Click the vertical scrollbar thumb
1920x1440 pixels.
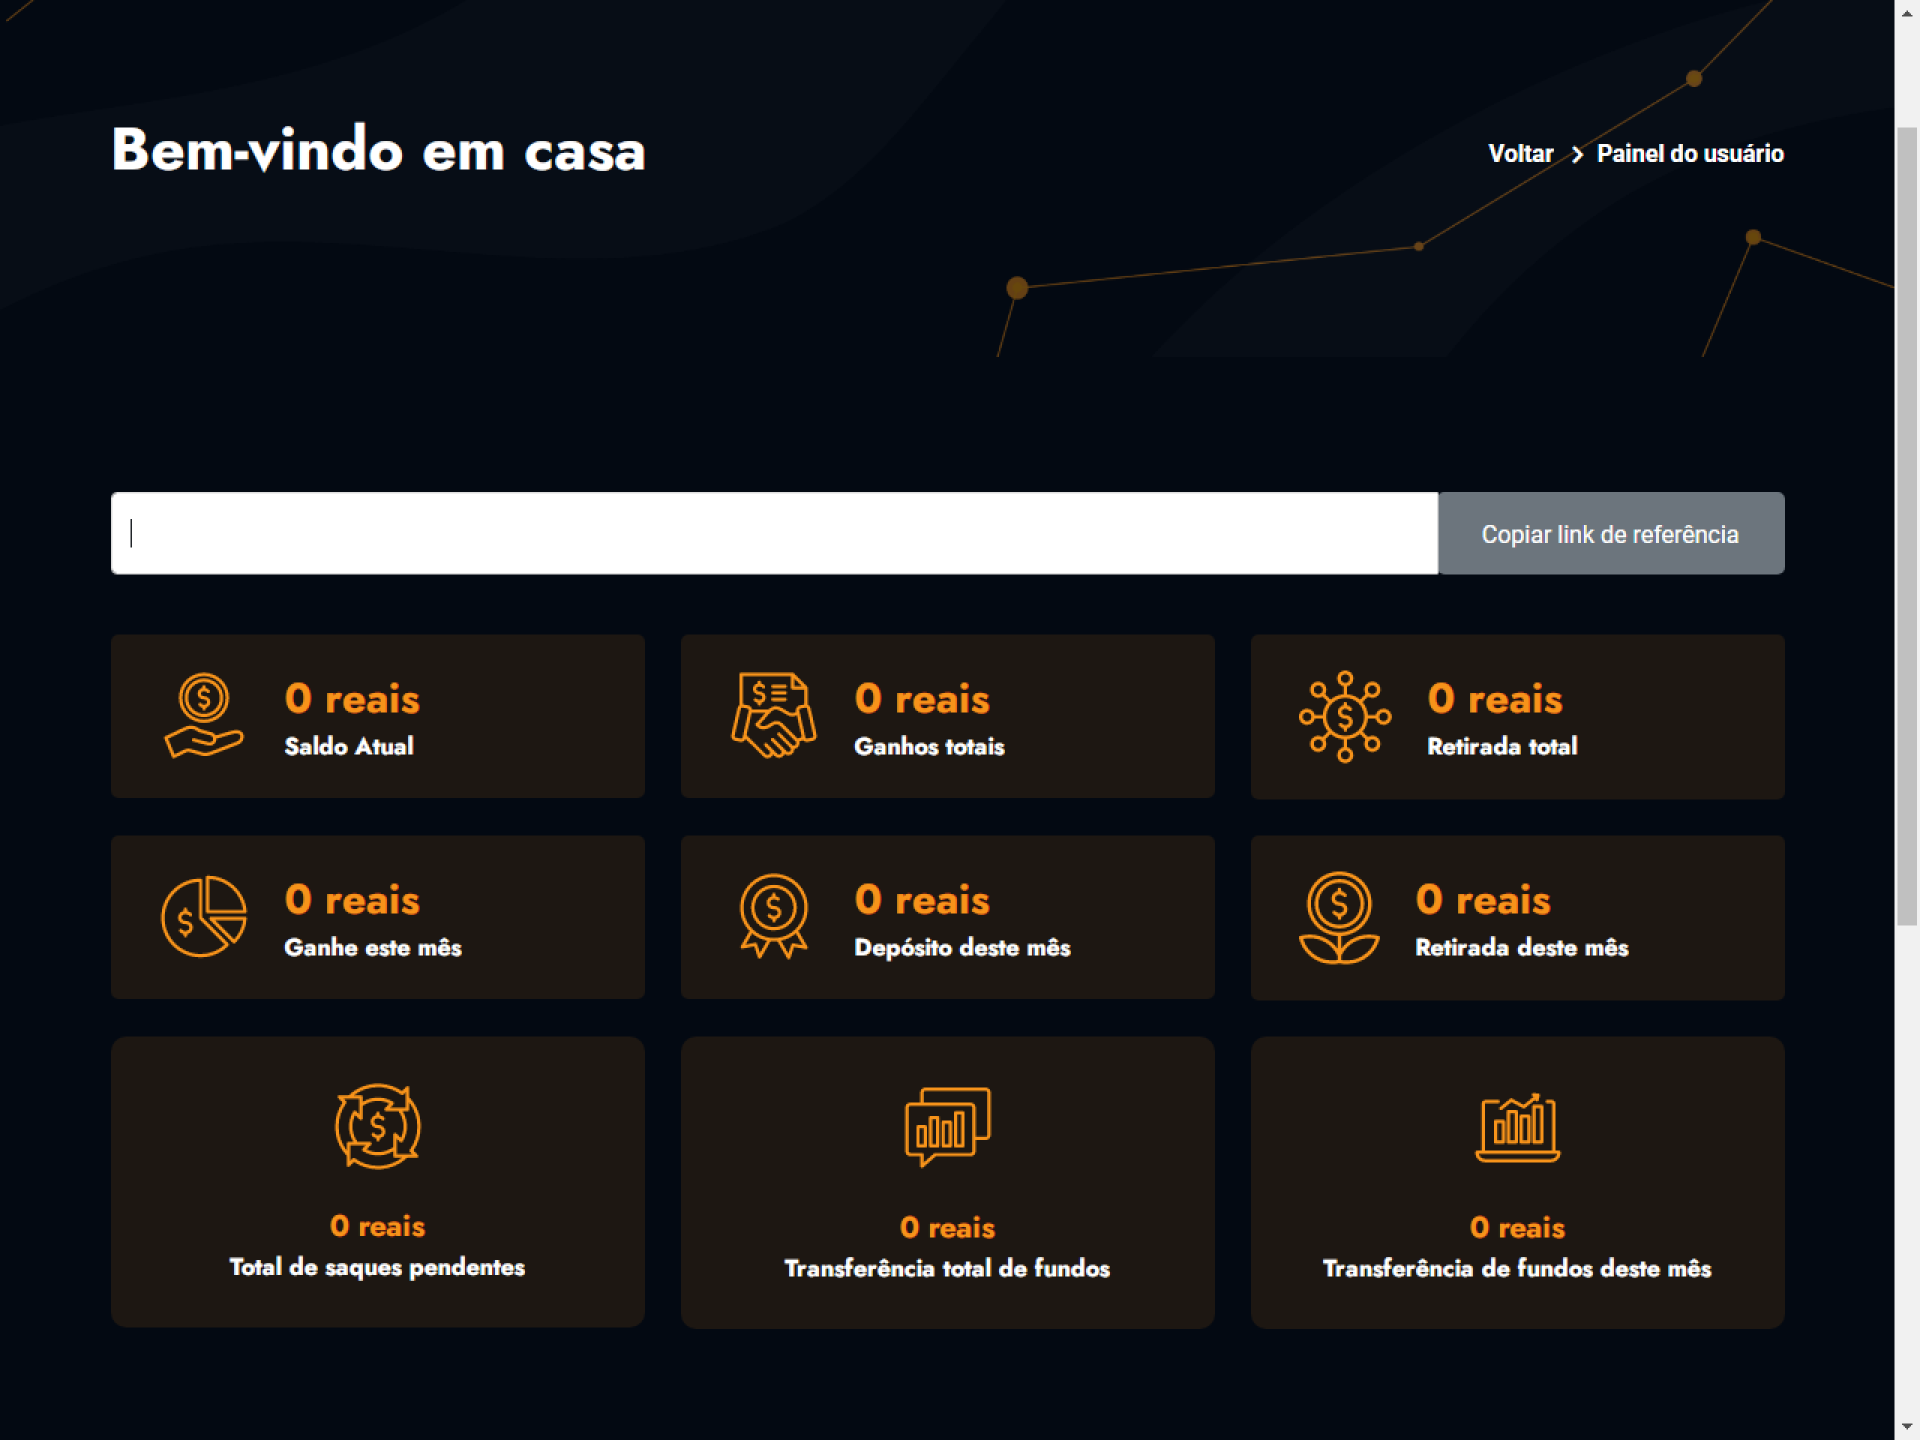(1907, 525)
